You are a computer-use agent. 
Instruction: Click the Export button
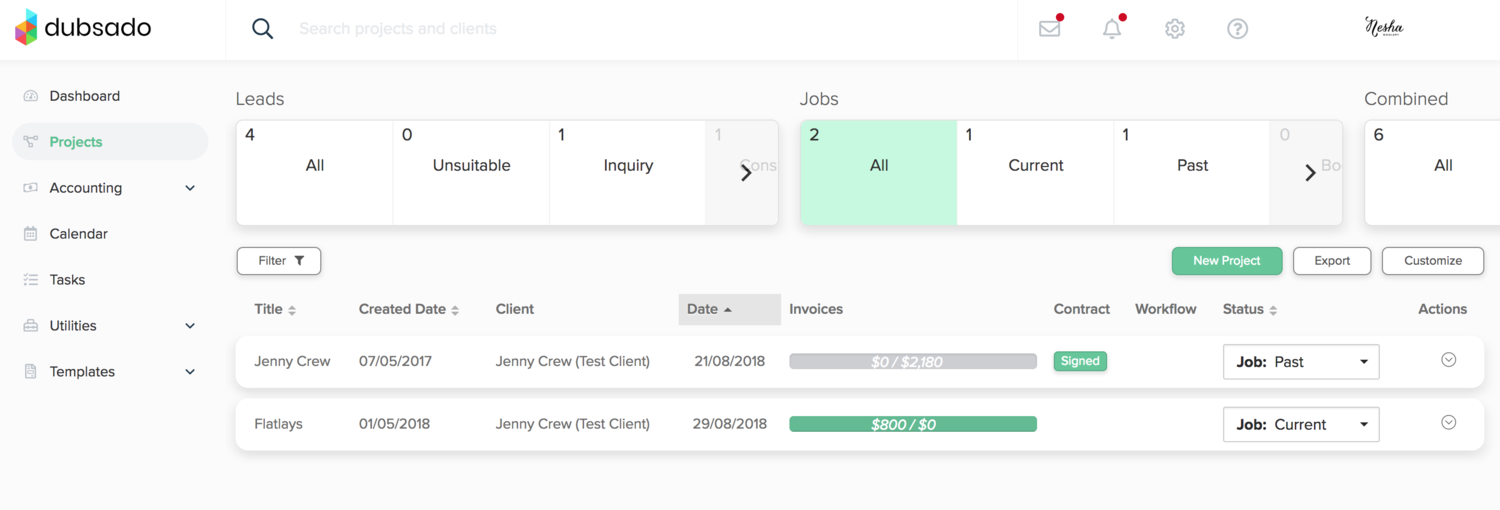1332,261
